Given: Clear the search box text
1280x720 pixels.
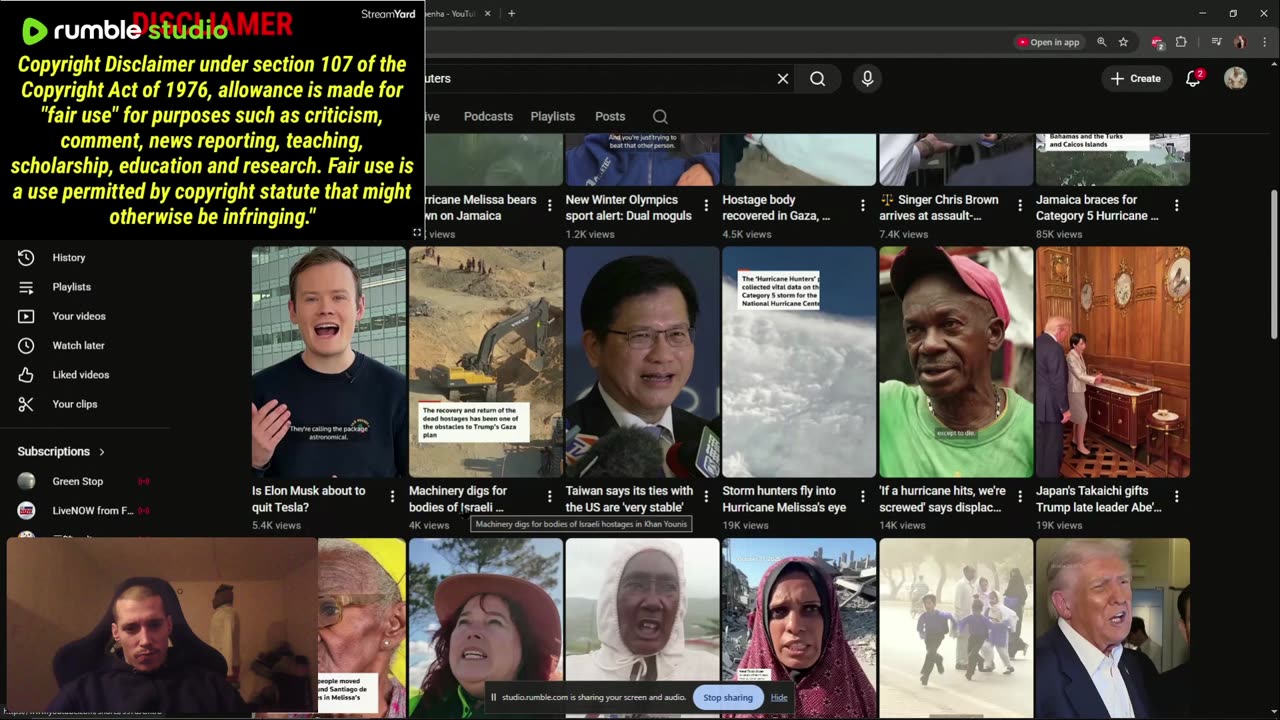Looking at the screenshot, I should 783,79.
